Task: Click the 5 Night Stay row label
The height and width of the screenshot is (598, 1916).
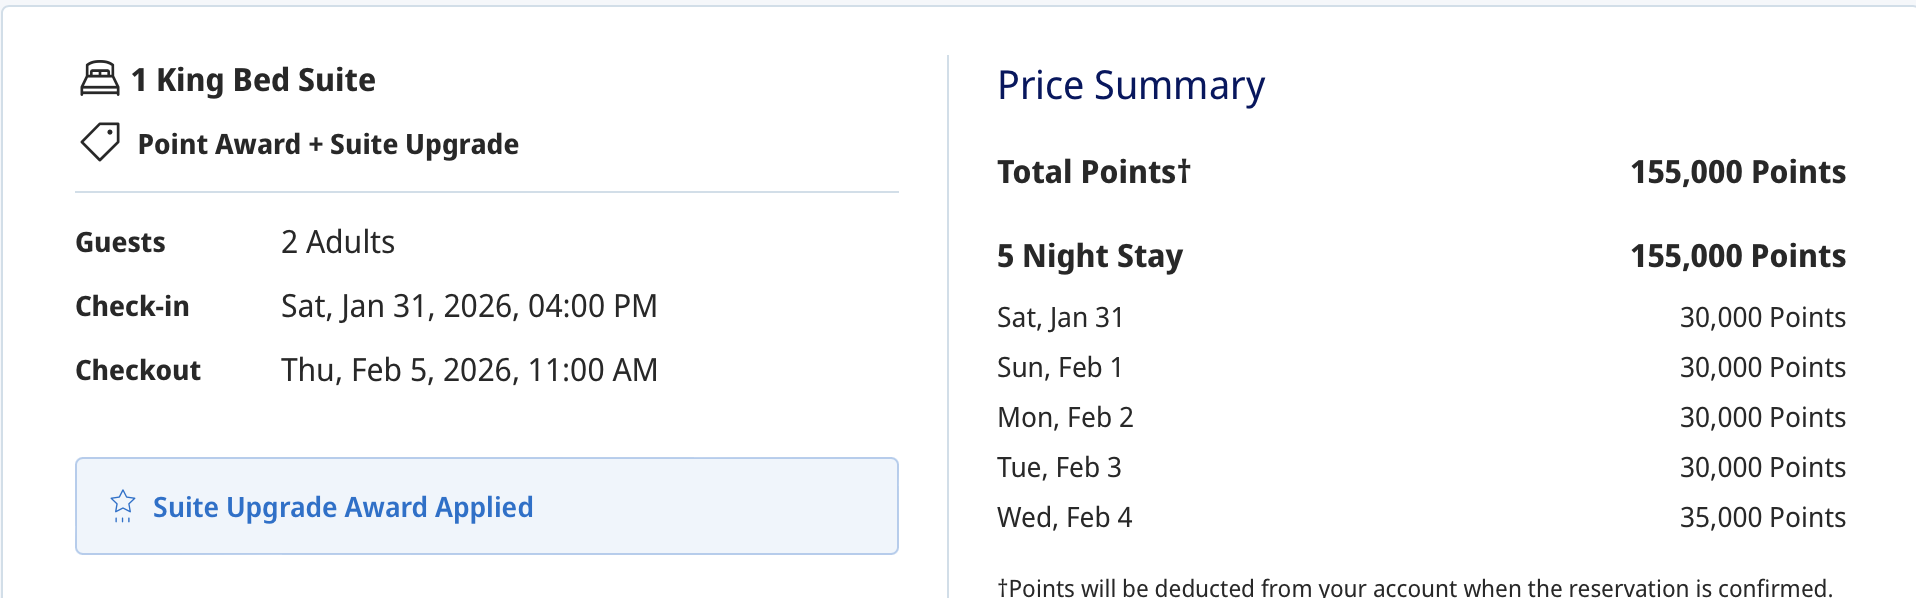Action: click(1090, 256)
